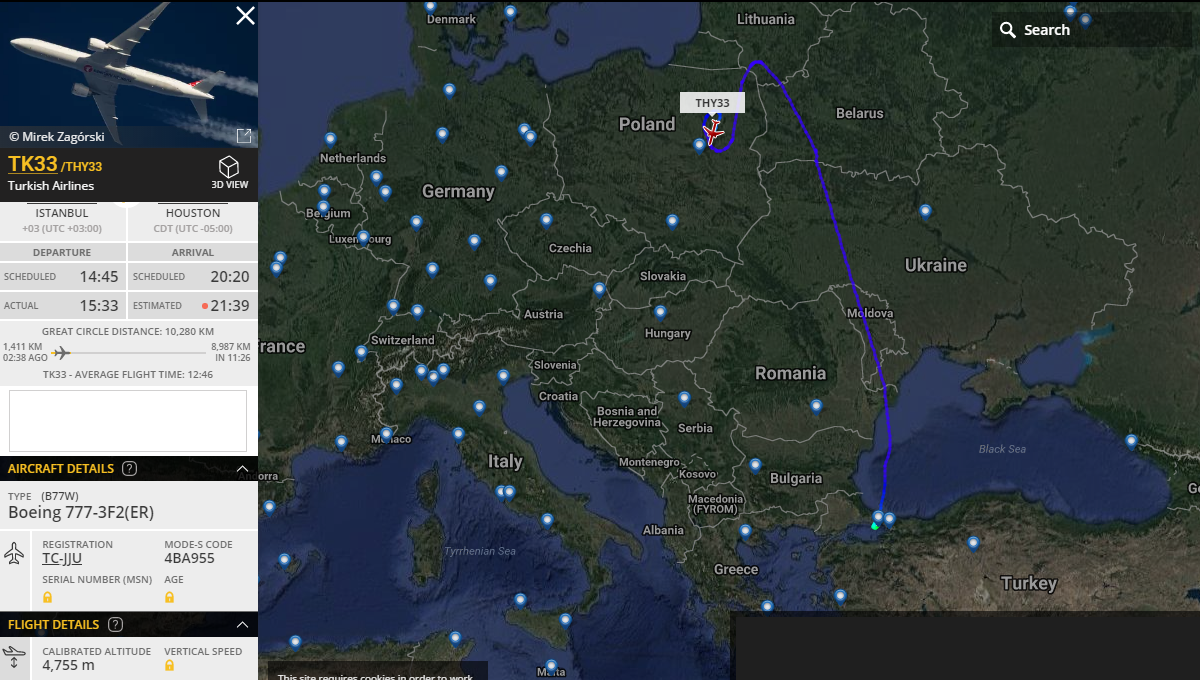Viewport: 1200px width, 680px height.
Task: Click the Serial Number lock icon
Action: pos(47,597)
